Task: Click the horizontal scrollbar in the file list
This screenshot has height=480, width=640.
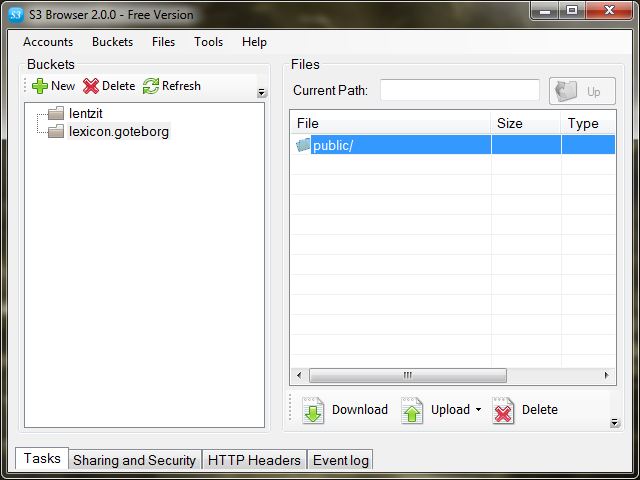Action: point(407,376)
